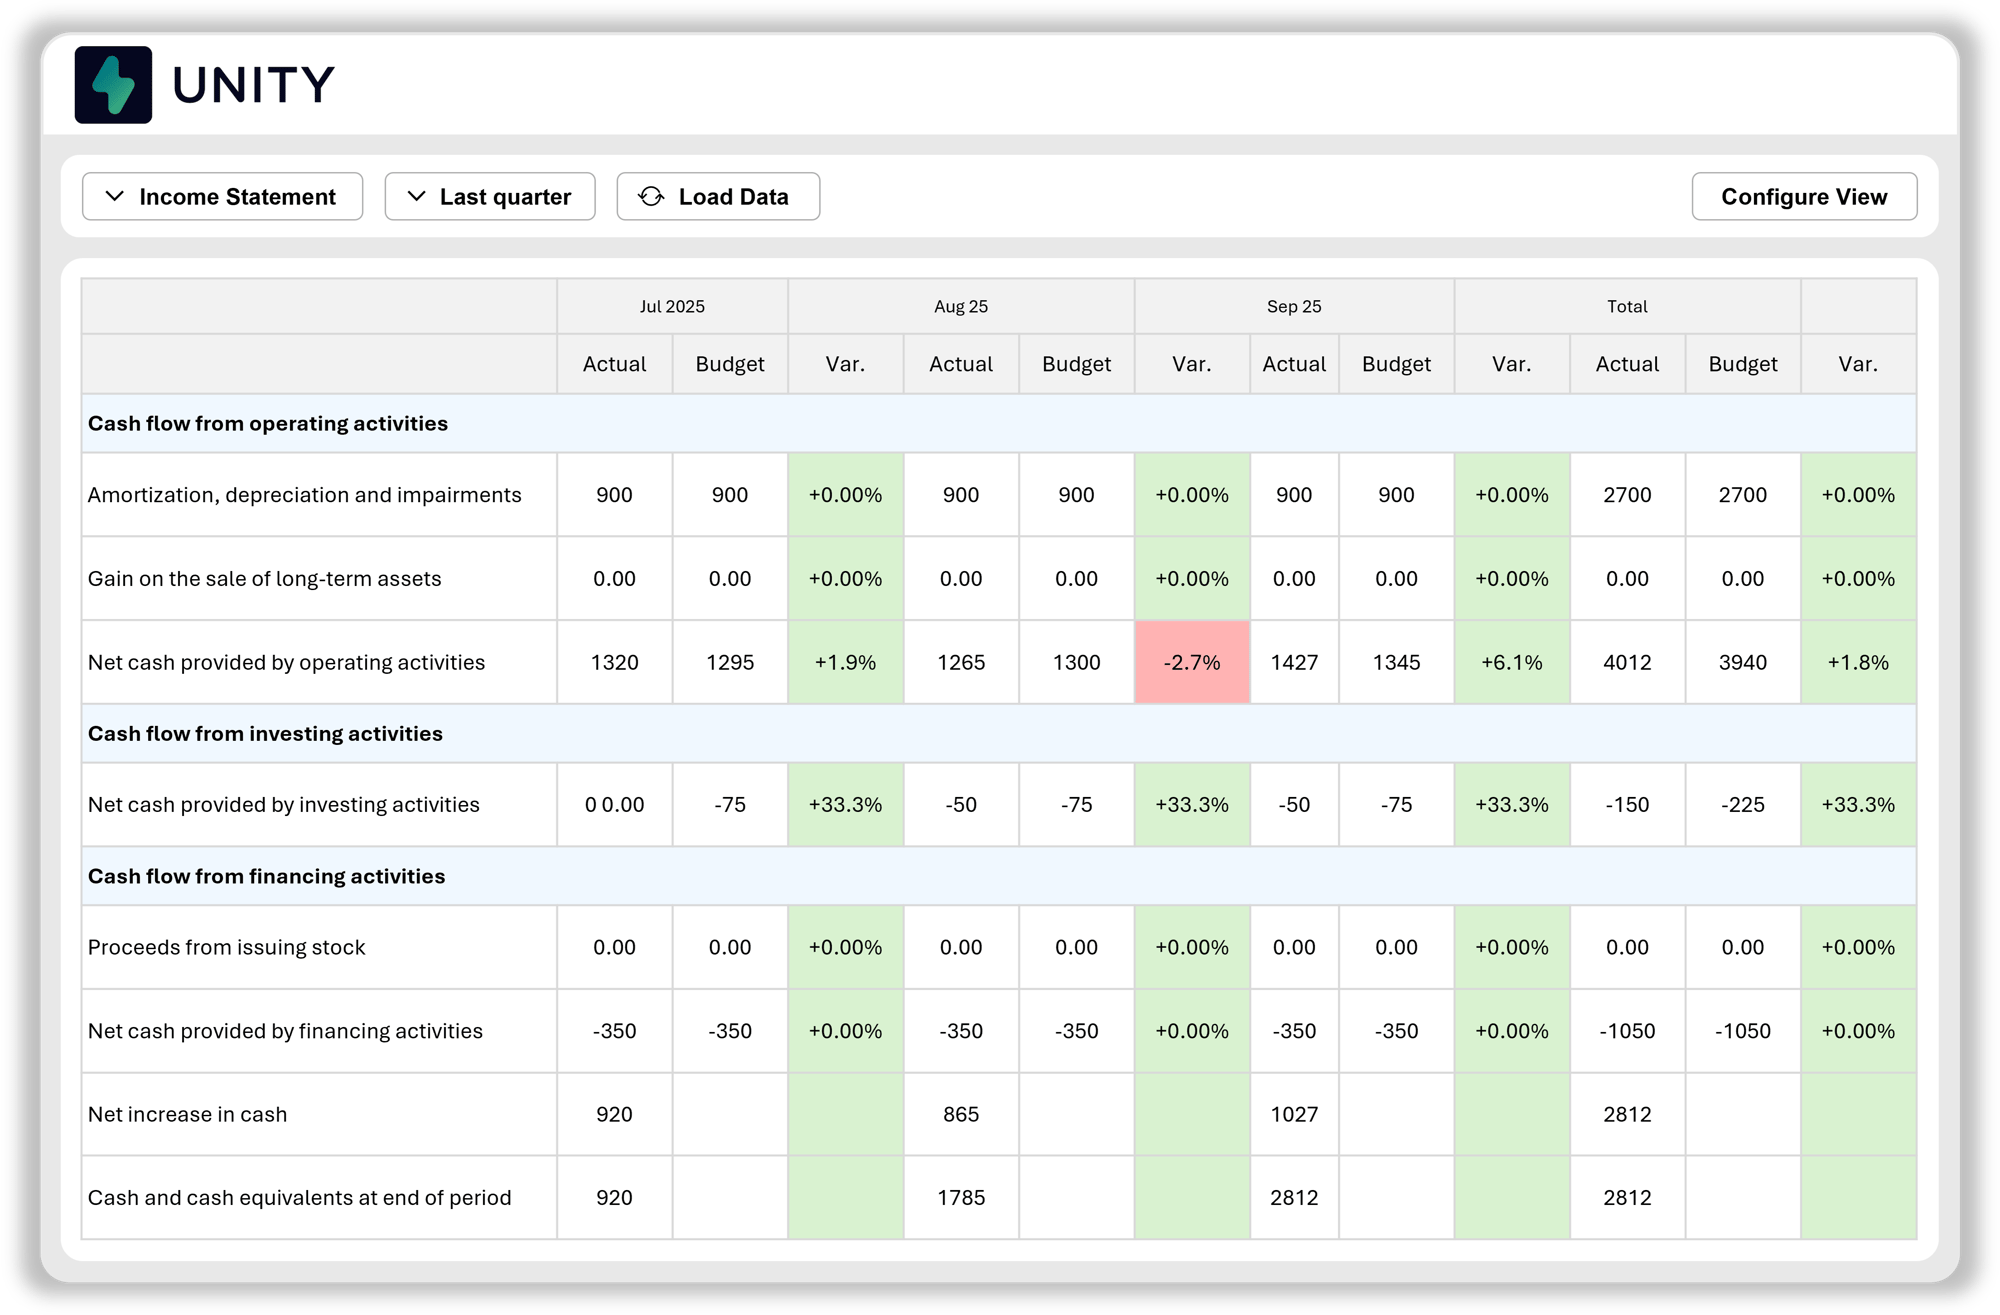
Task: Select Amortization, depreciation and impairments row label
Action: [304, 496]
